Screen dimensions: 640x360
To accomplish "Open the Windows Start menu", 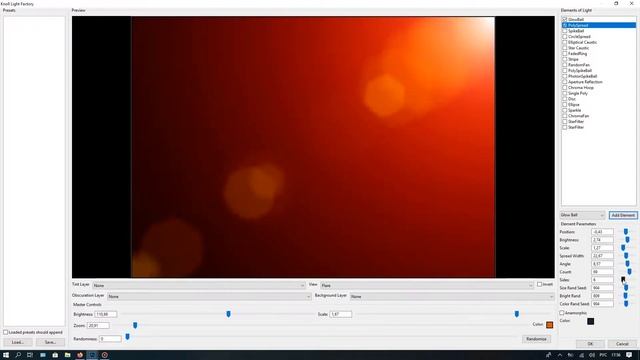I will tap(6, 355).
